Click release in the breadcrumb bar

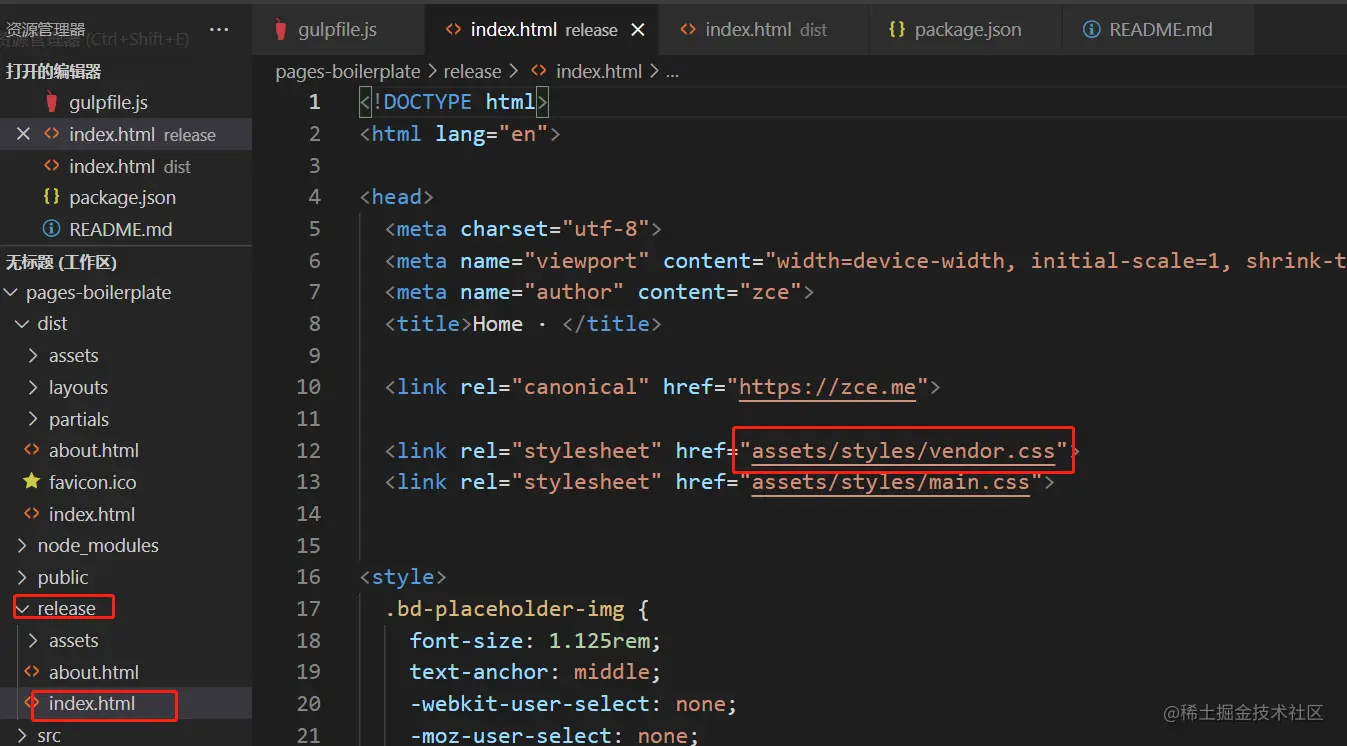tap(472, 71)
